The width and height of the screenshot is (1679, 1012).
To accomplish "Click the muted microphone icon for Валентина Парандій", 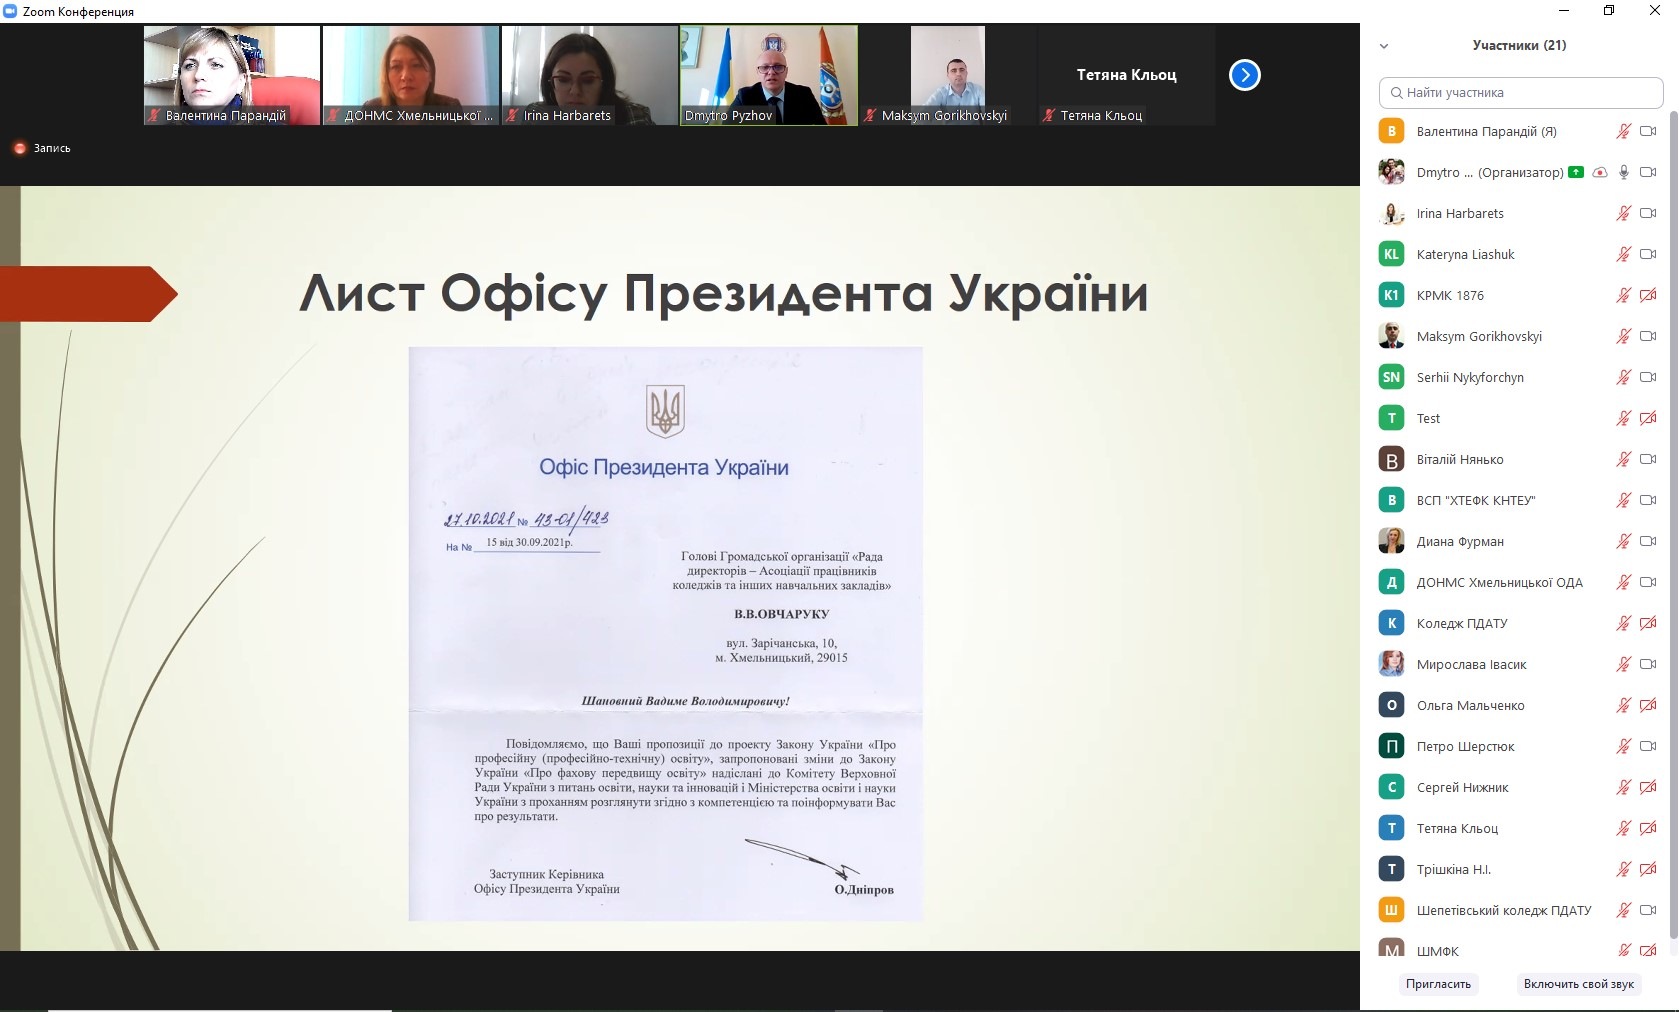I will pos(1623,131).
